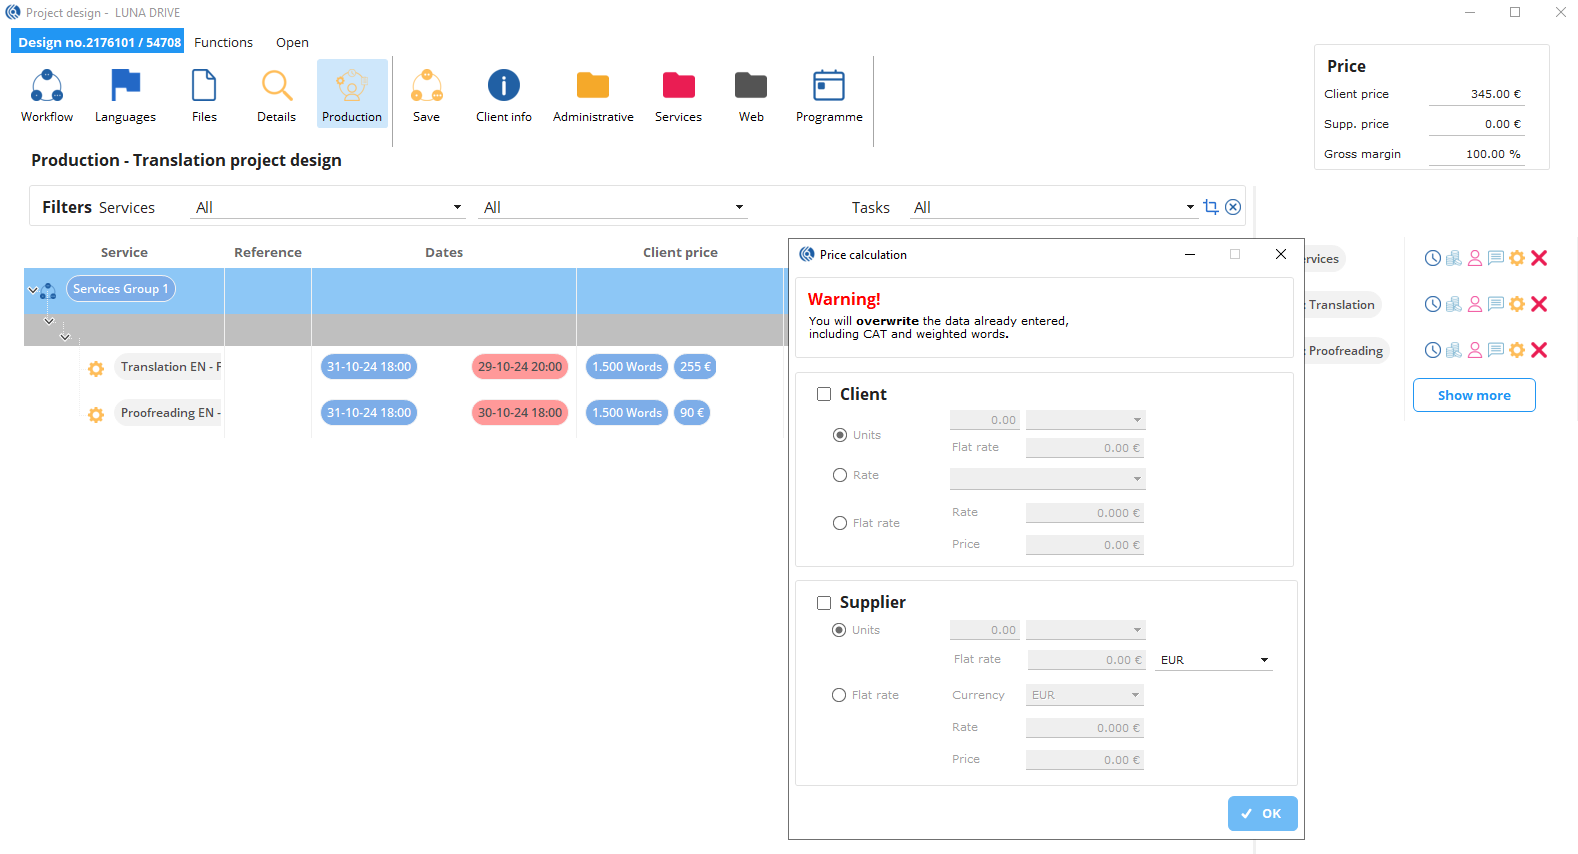Screen dimensions: 1578x854
Task: Switch to the Open menu
Action: coord(292,42)
